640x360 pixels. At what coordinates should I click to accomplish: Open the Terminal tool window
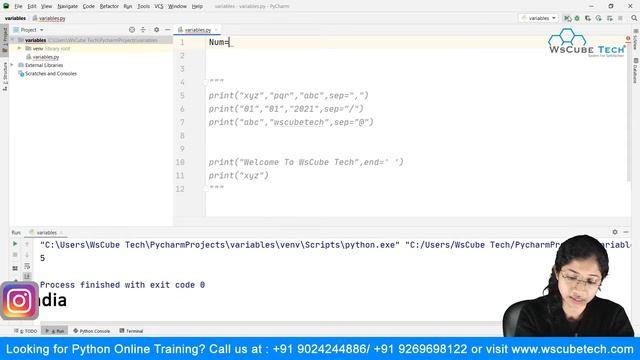(131, 331)
